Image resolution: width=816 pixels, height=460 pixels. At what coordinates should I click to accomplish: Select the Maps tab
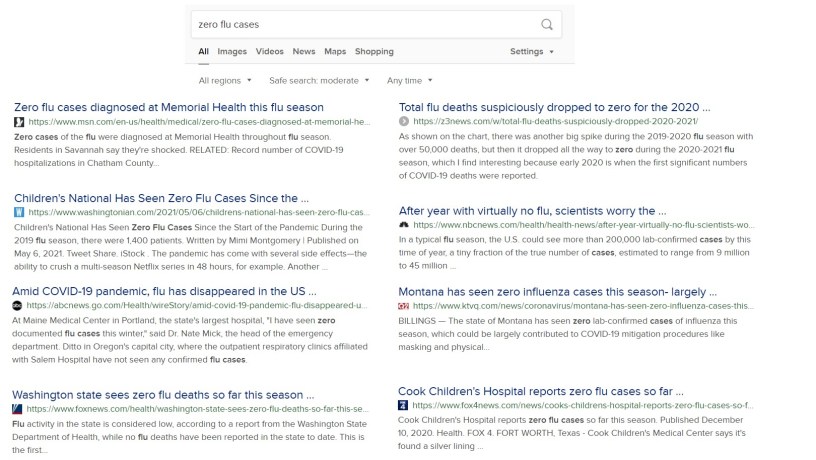point(335,51)
